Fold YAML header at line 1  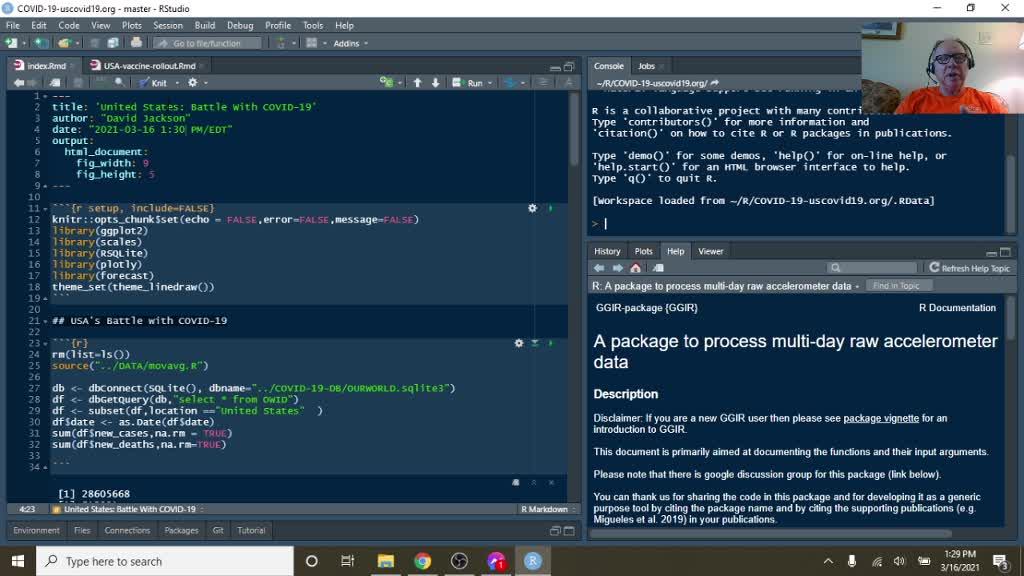[x=45, y=96]
